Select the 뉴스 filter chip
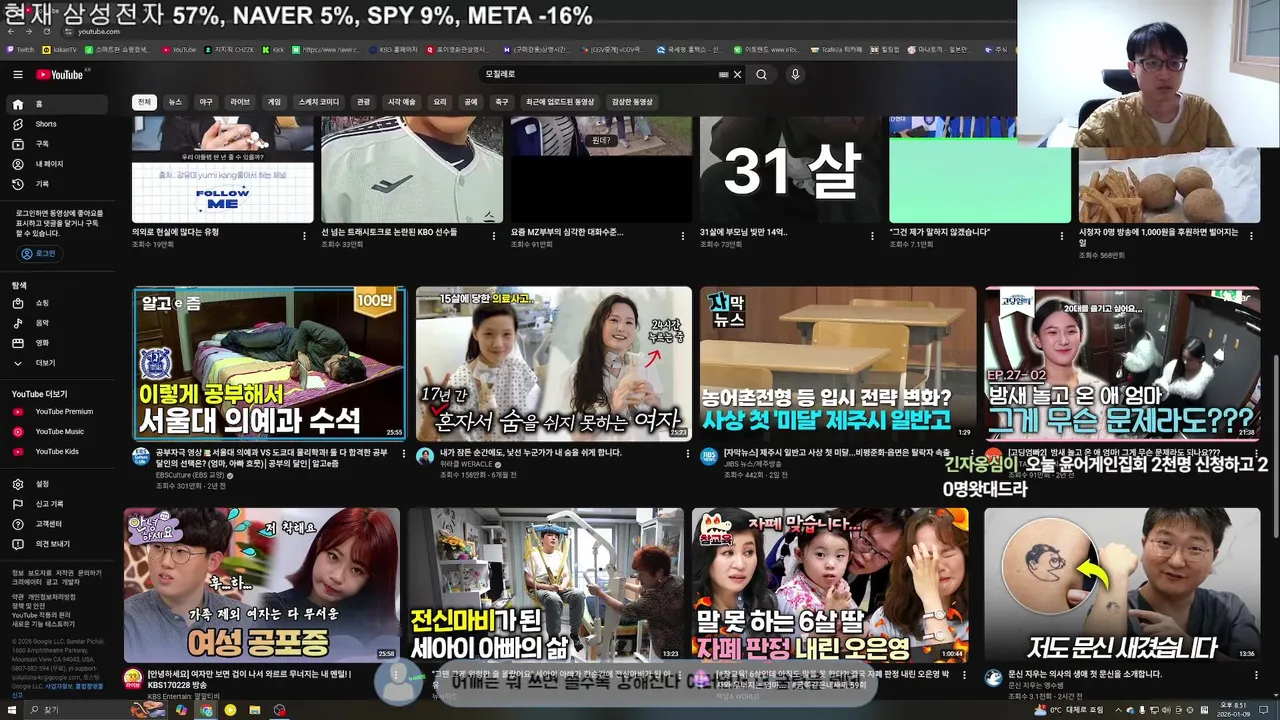1280x720 pixels. [x=175, y=102]
